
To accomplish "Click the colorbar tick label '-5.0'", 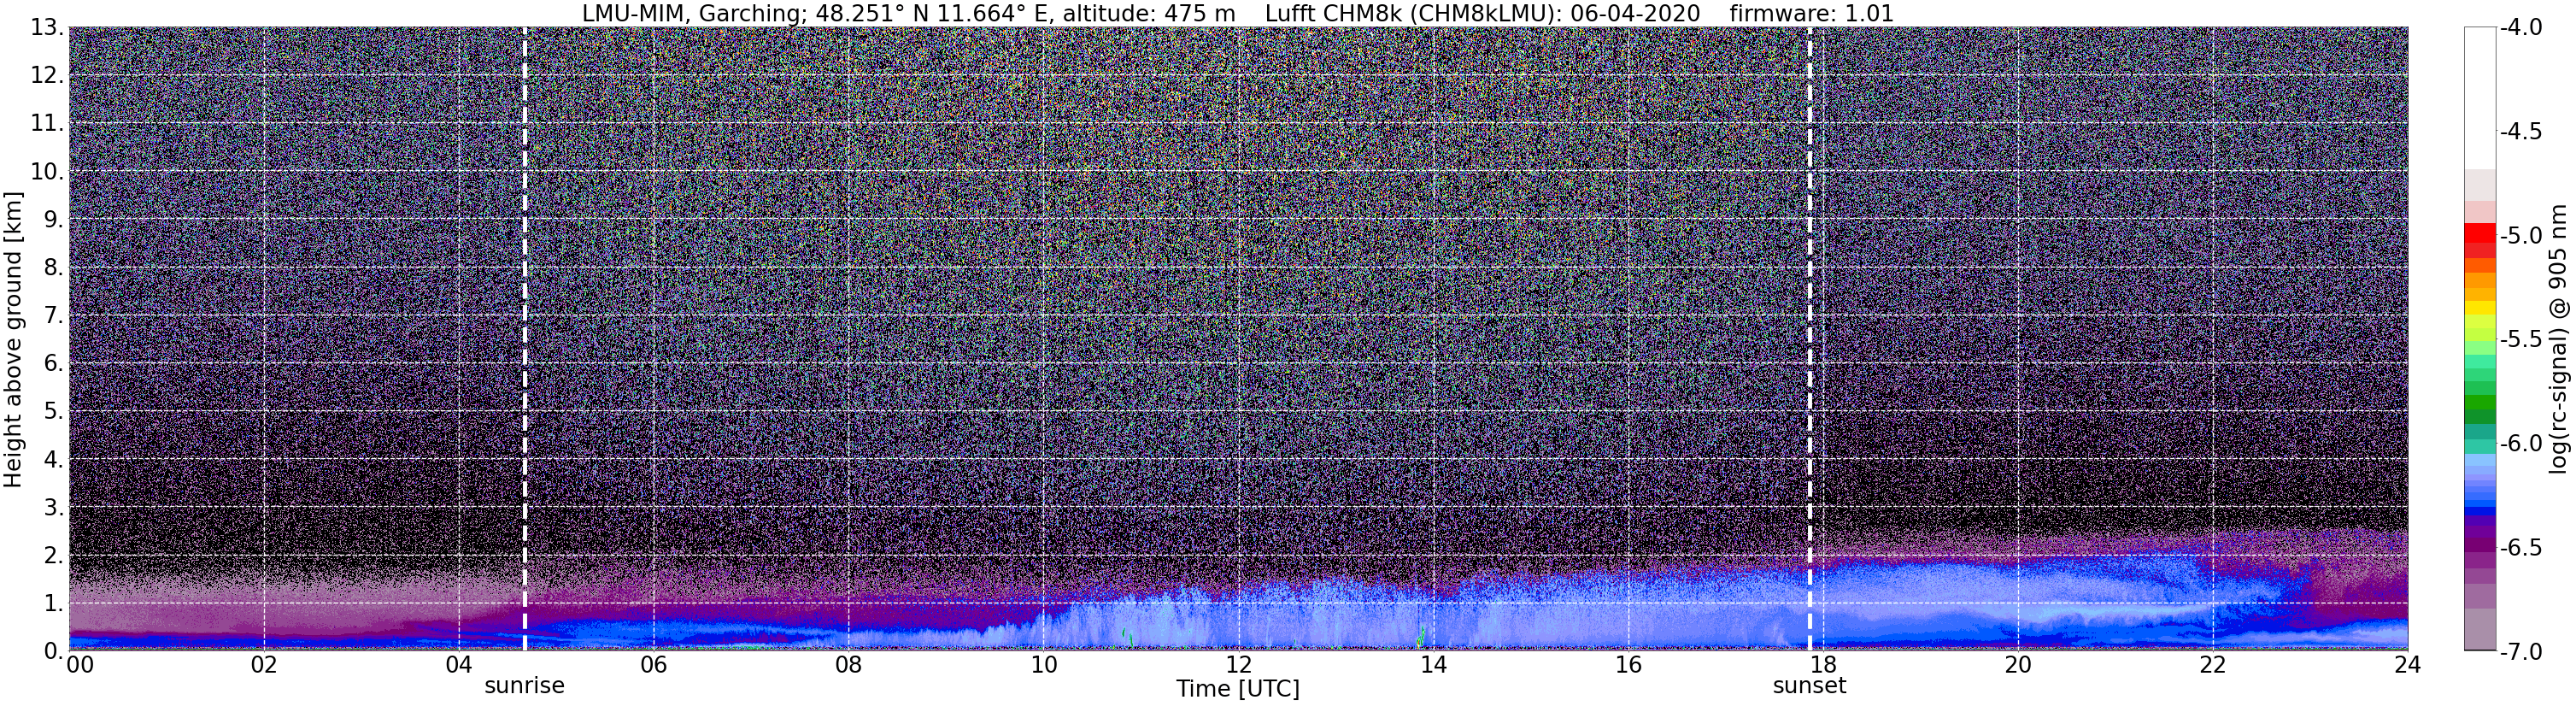I will point(2520,236).
